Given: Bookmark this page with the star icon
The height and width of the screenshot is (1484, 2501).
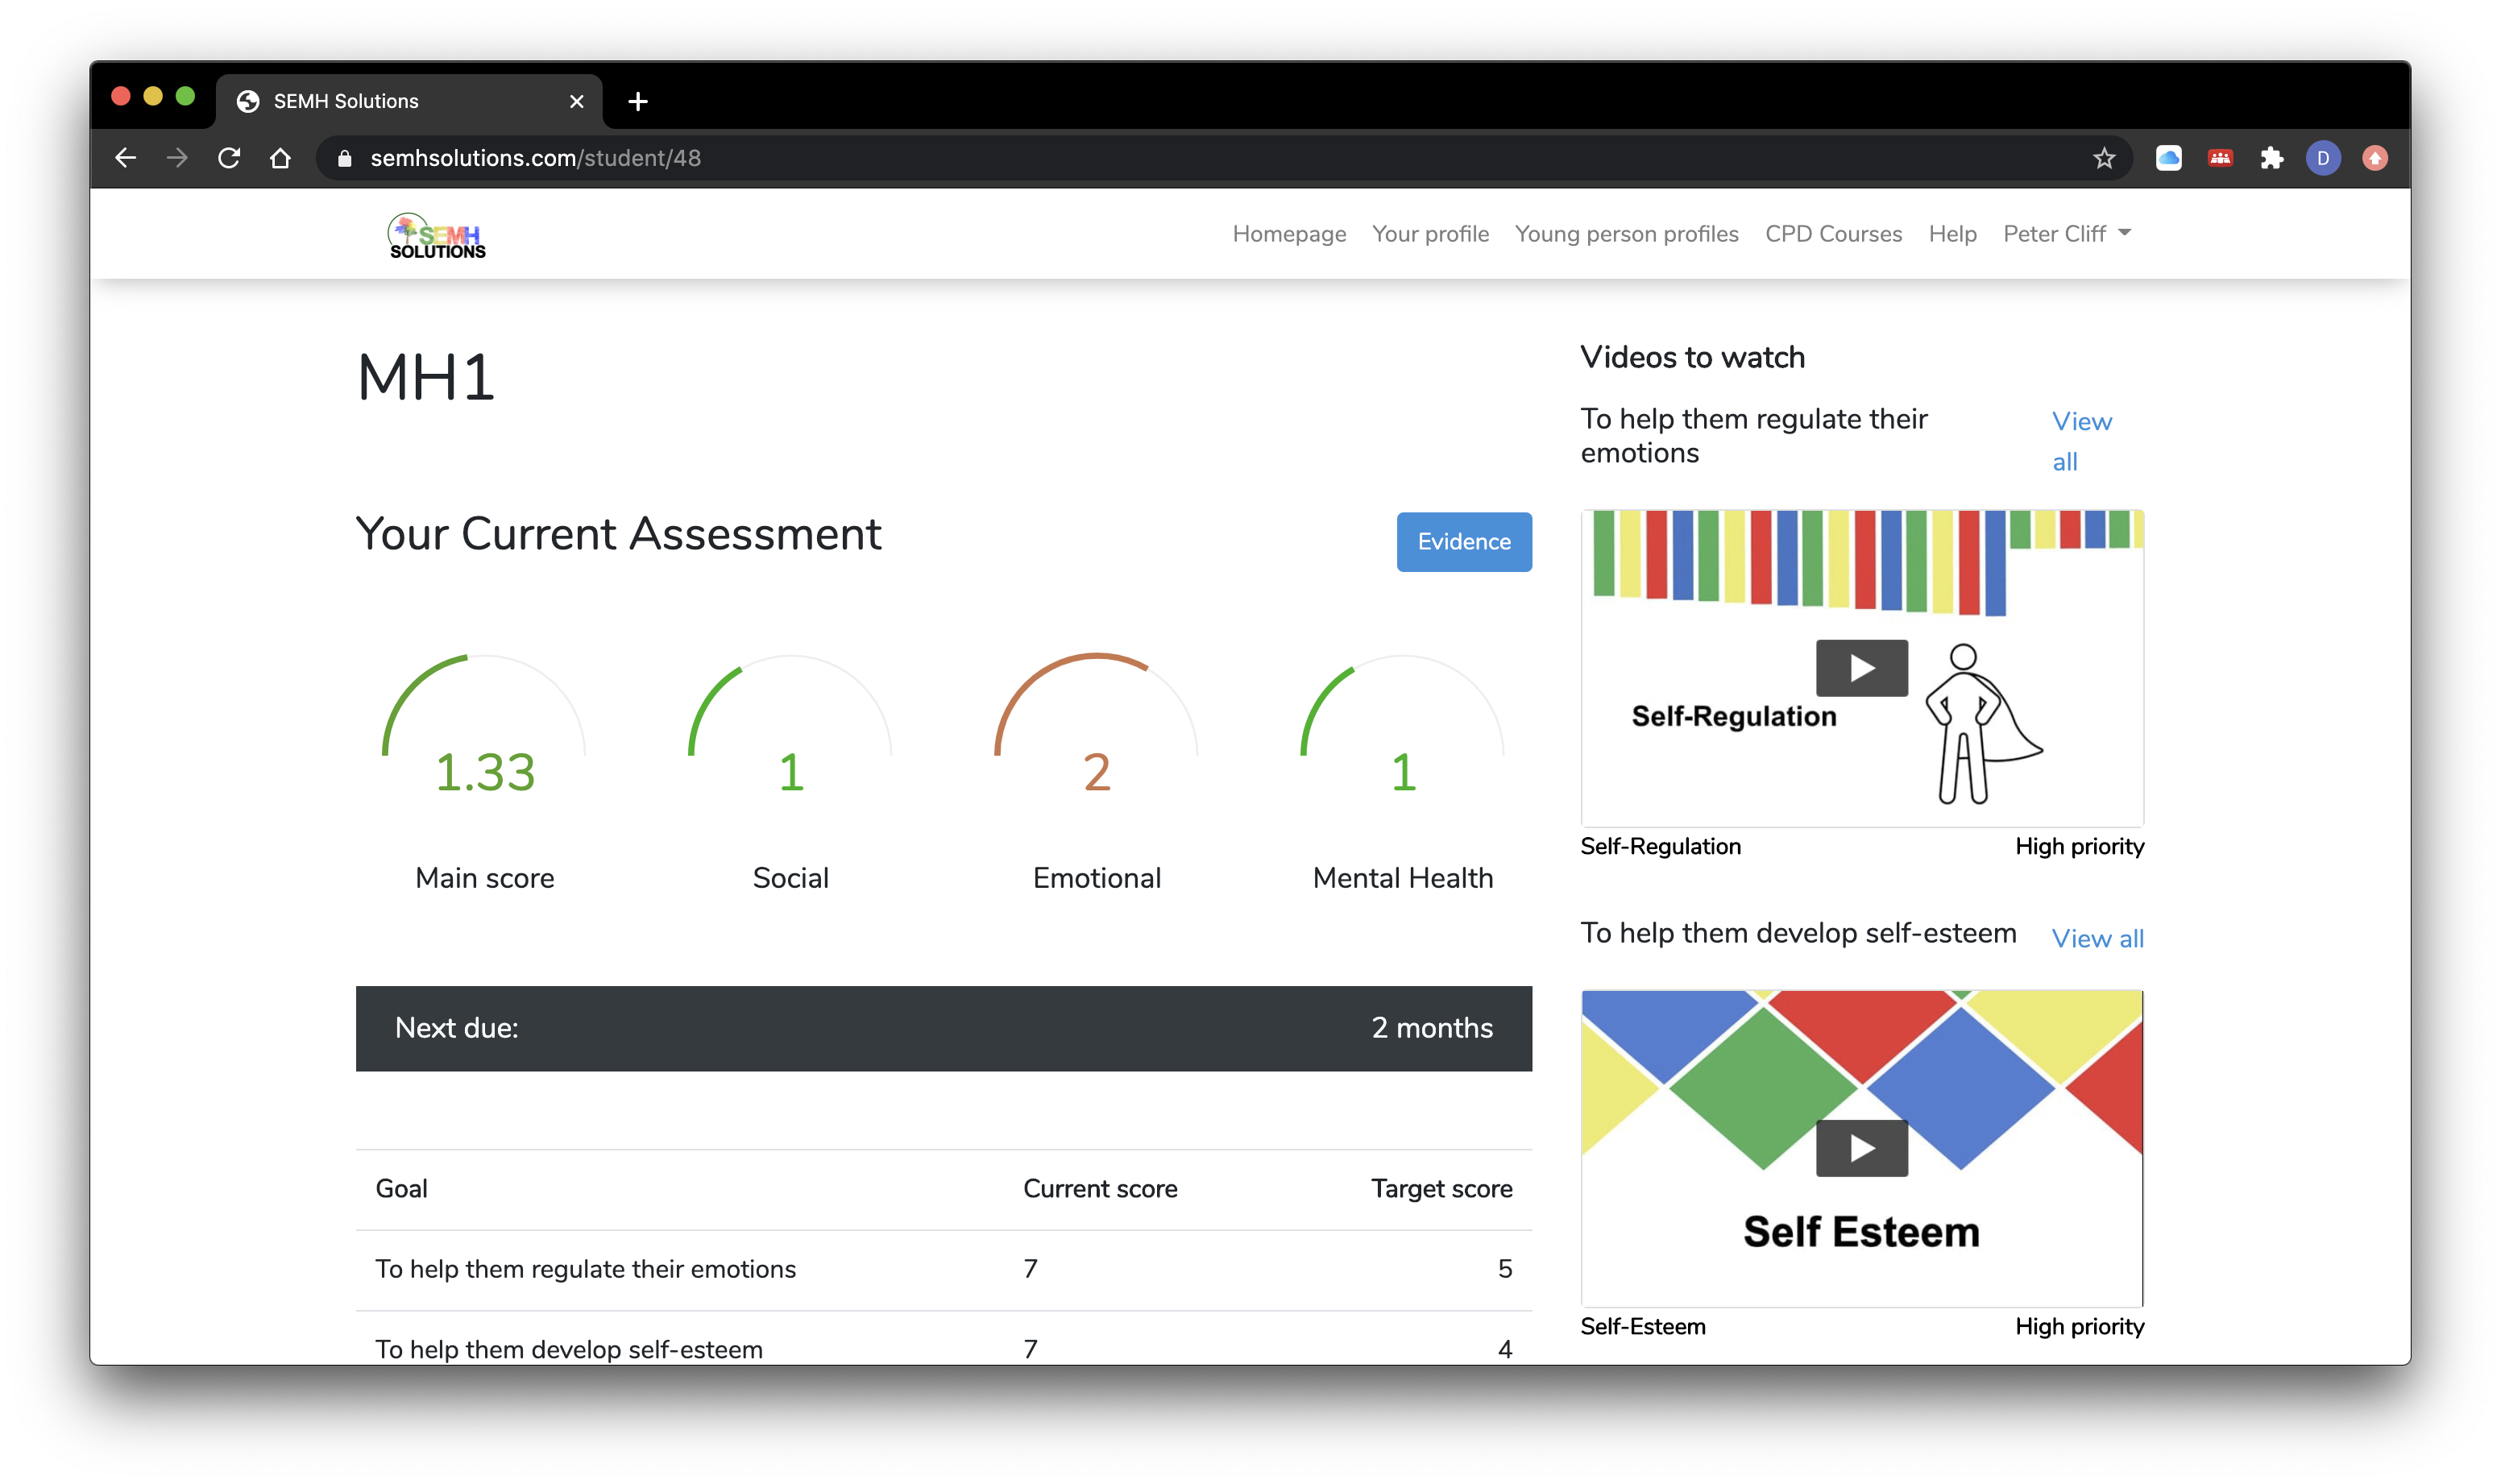Looking at the screenshot, I should pos(2104,158).
